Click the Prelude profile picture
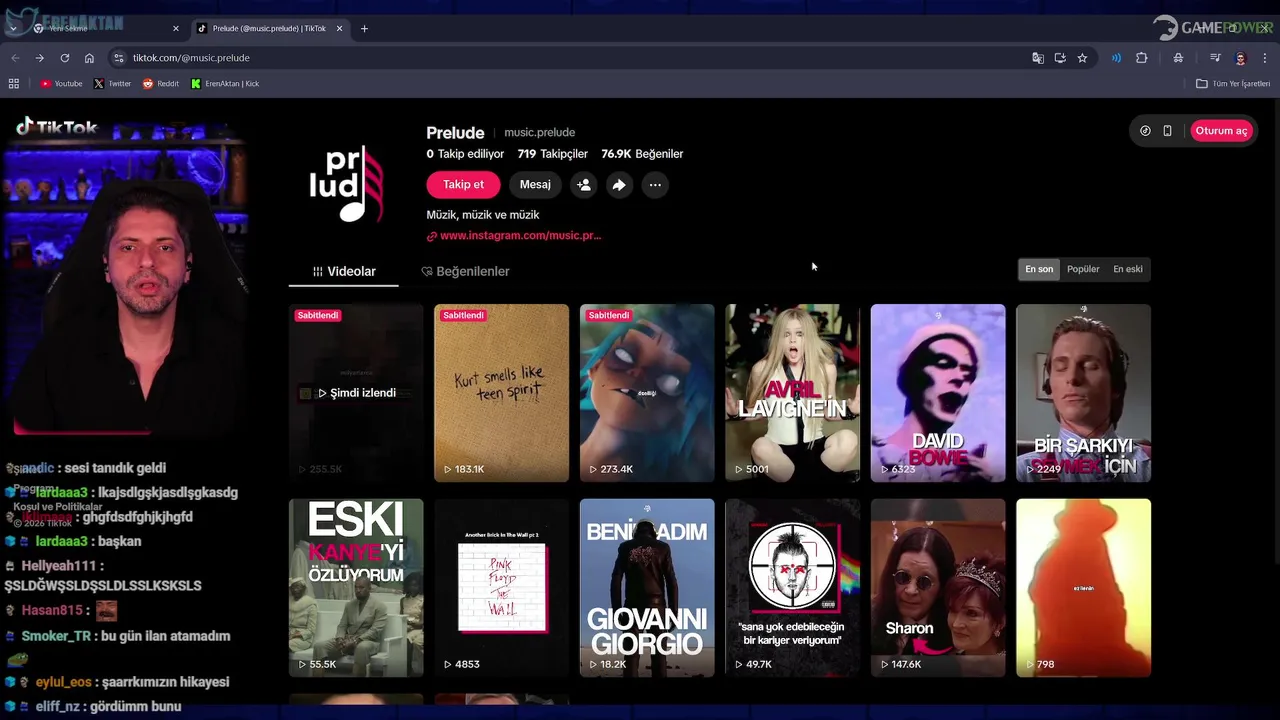This screenshot has height=720, width=1280. (346, 185)
